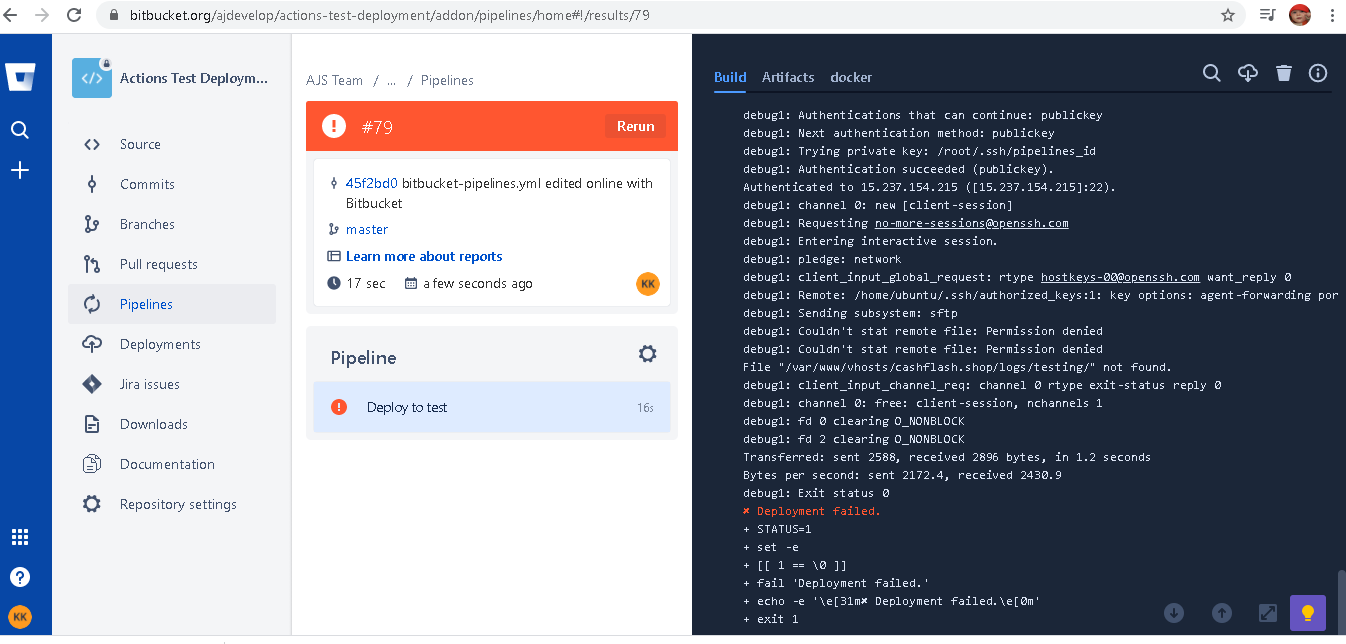The image size is (1346, 644).
Task: Jump to log top with up arrow
Action: (x=1221, y=612)
